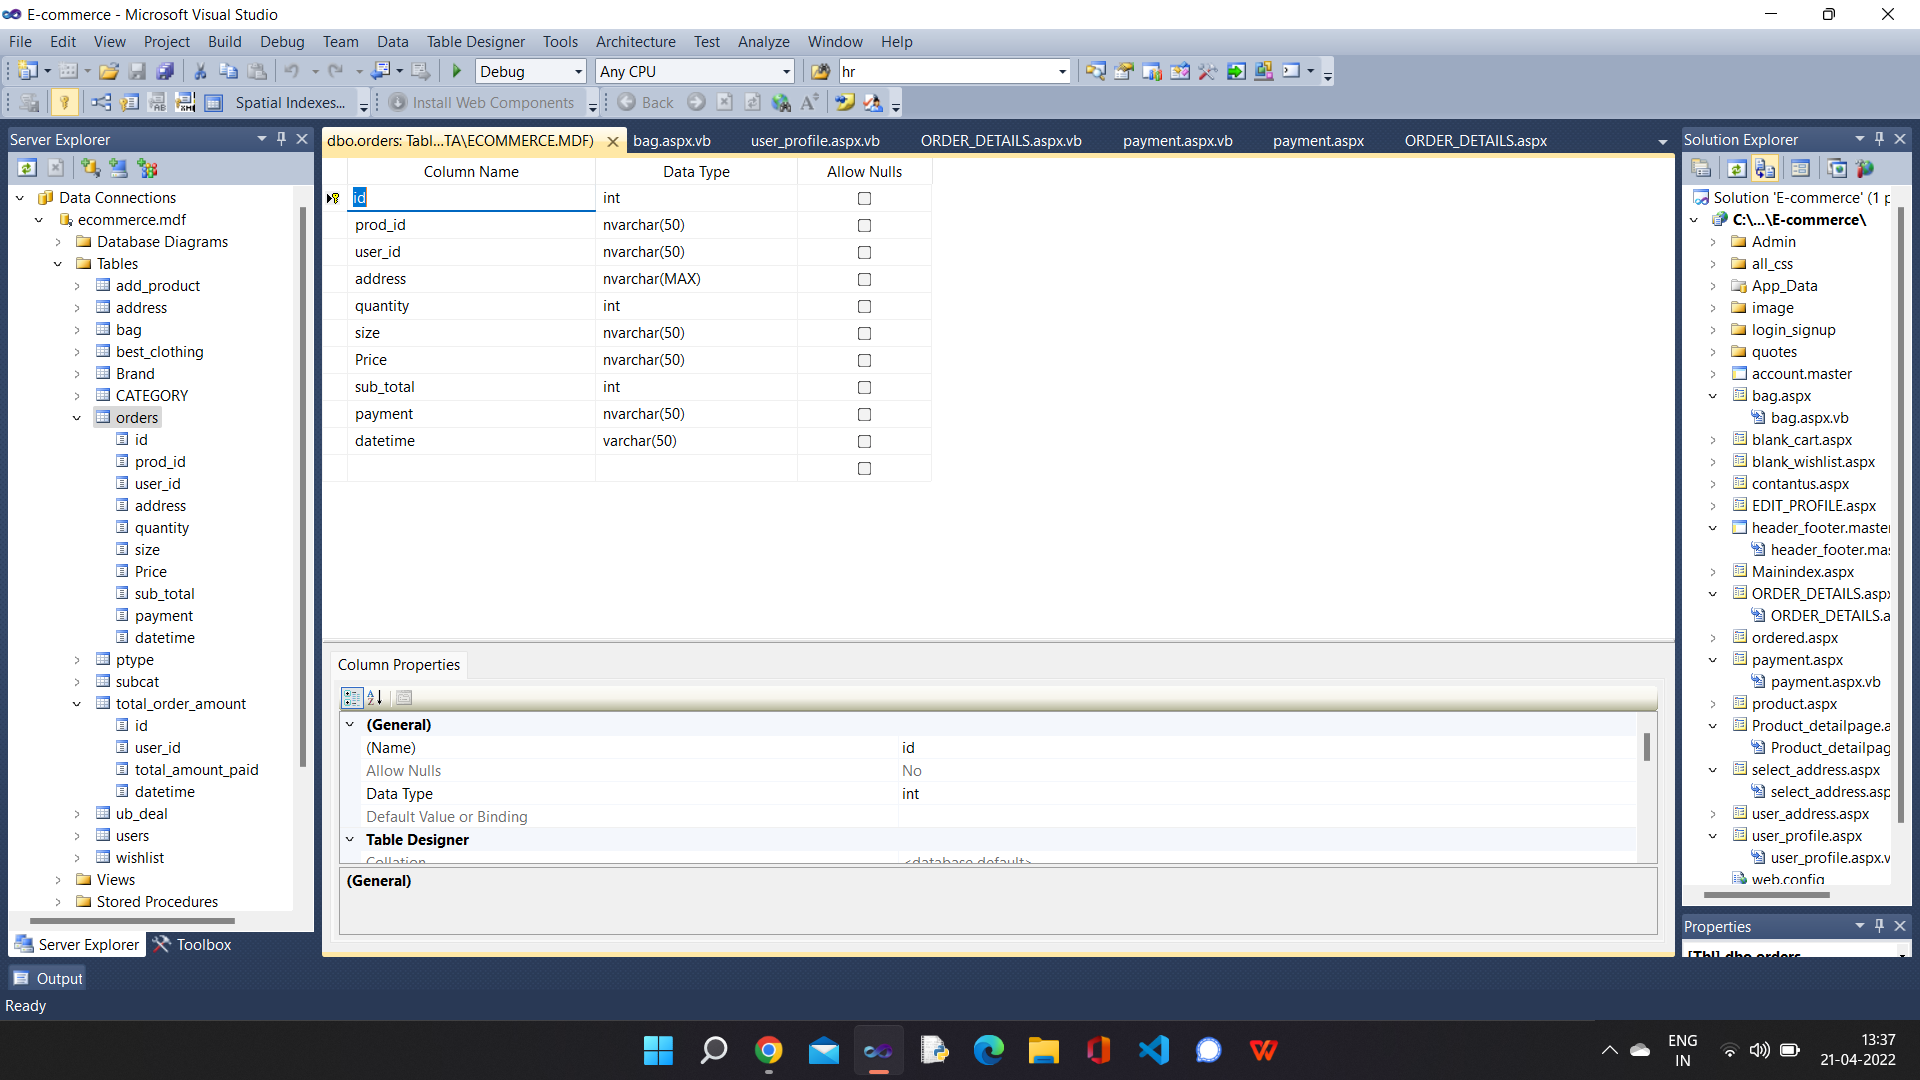Open the Table Designer menu
This screenshot has height=1080, width=1920.
click(475, 41)
